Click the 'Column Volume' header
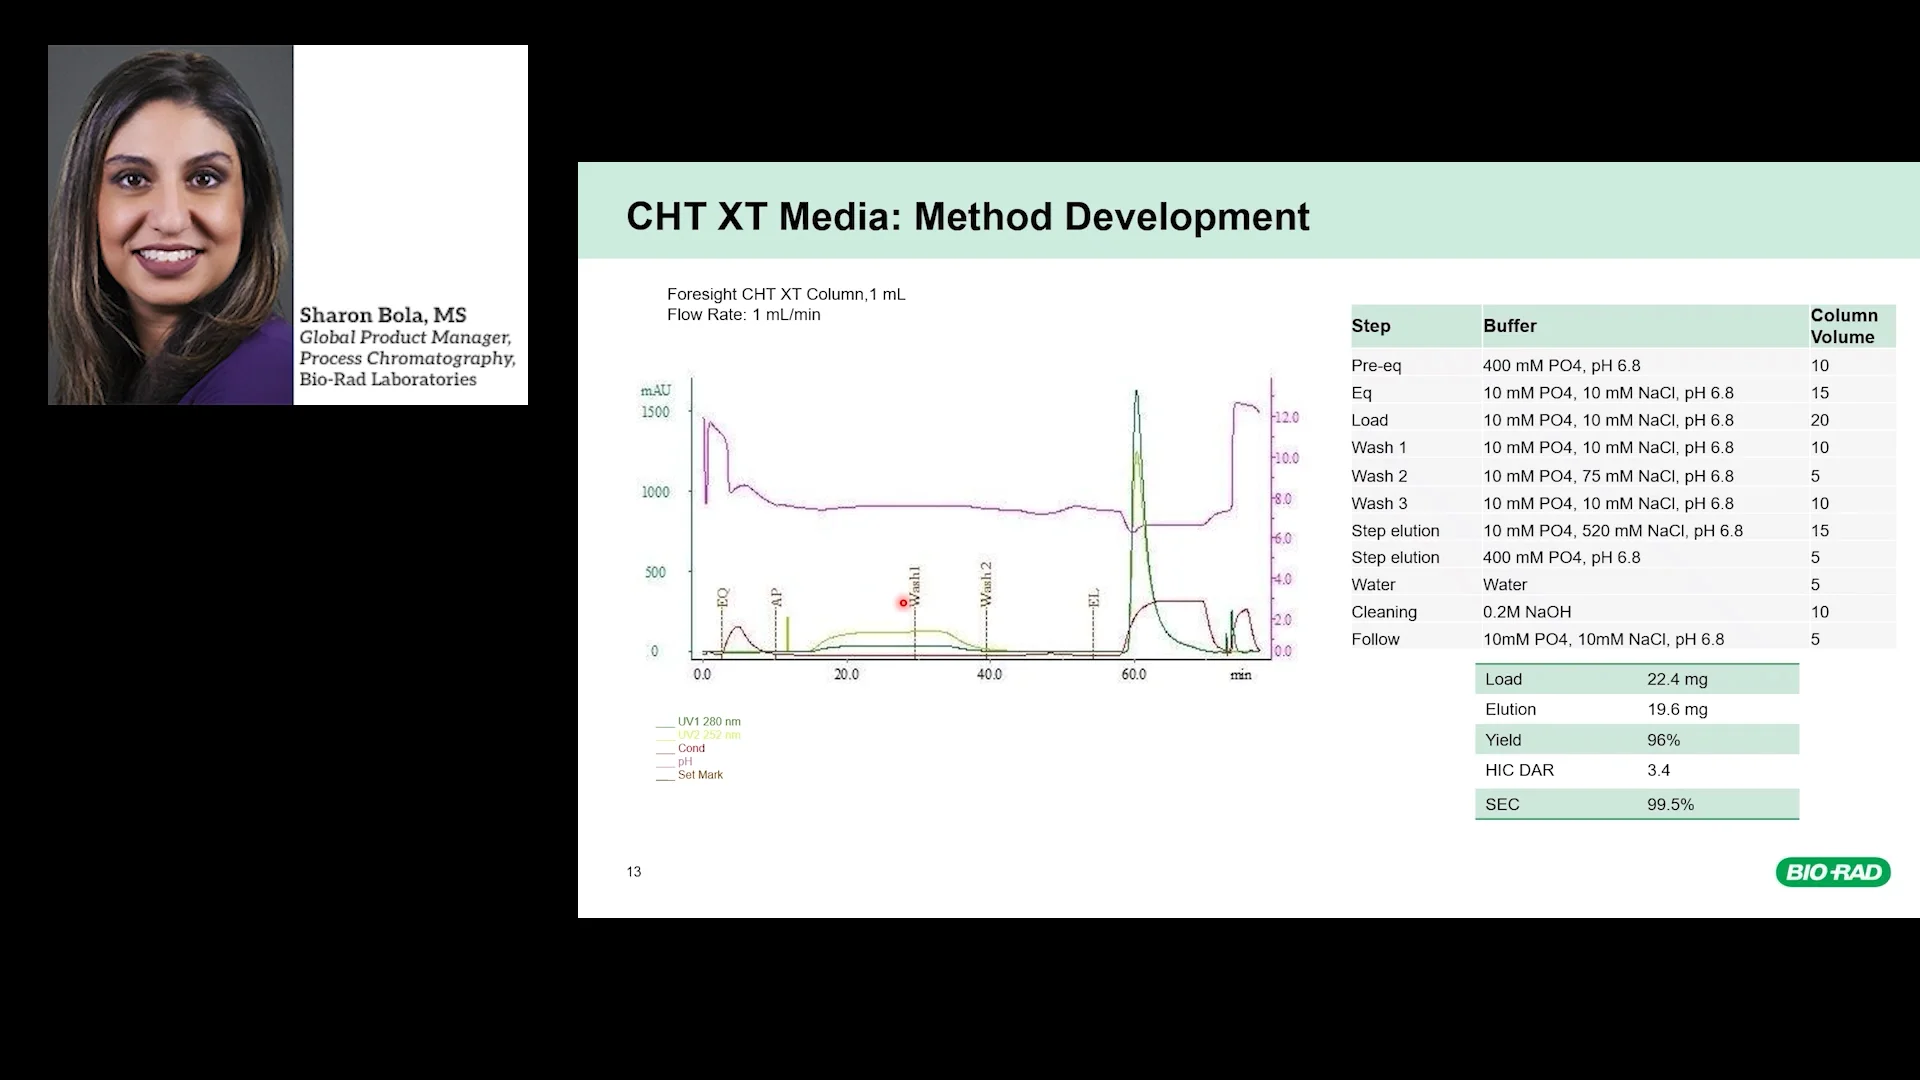The image size is (1920, 1080). click(x=1844, y=326)
